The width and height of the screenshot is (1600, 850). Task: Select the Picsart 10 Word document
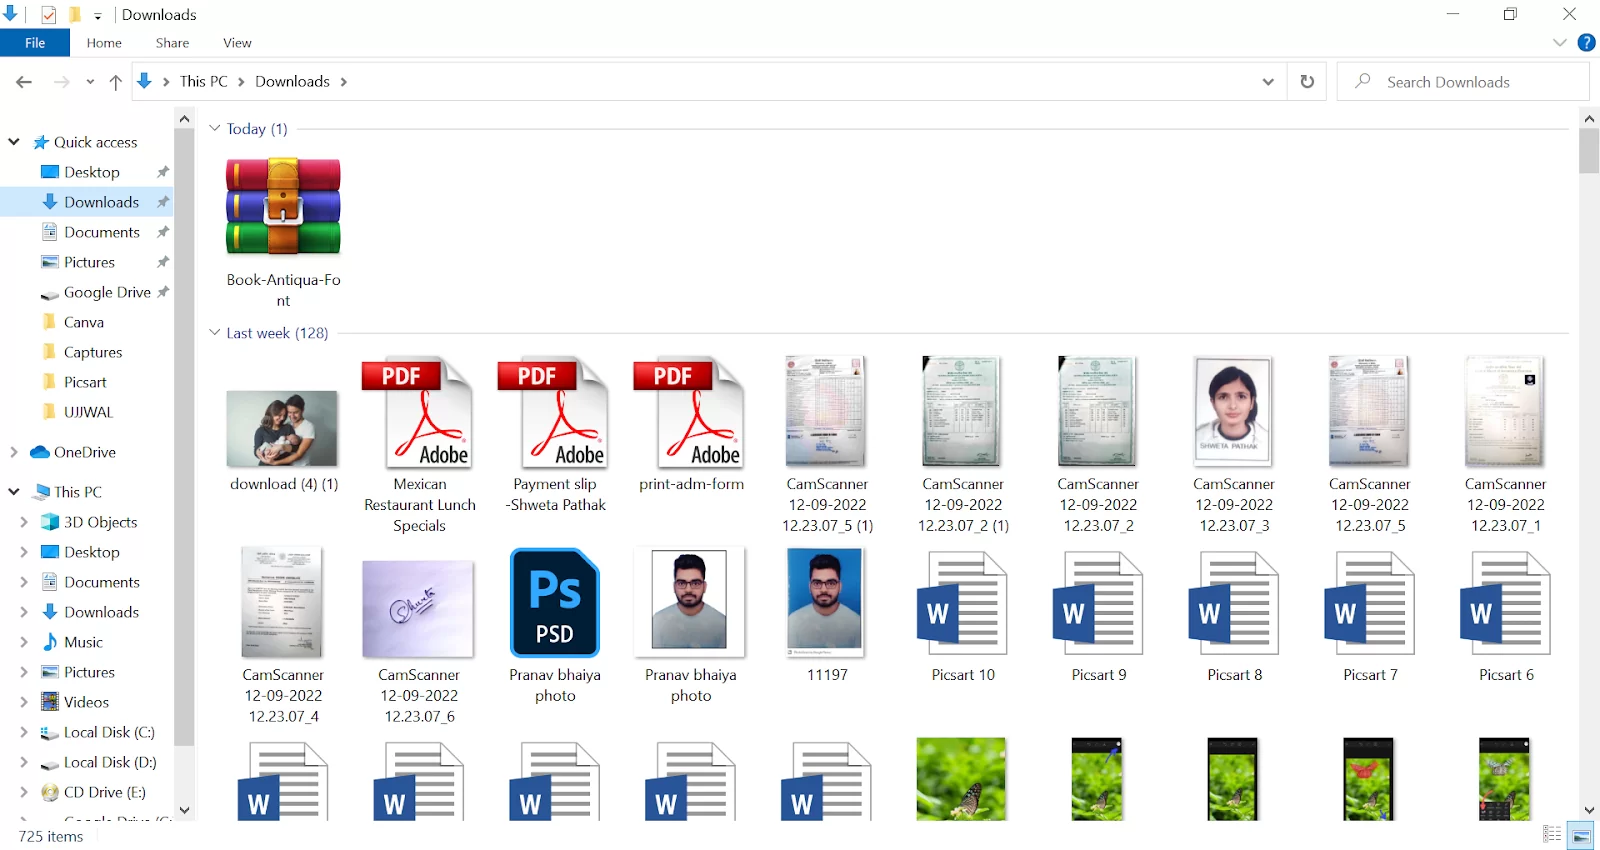point(962,604)
